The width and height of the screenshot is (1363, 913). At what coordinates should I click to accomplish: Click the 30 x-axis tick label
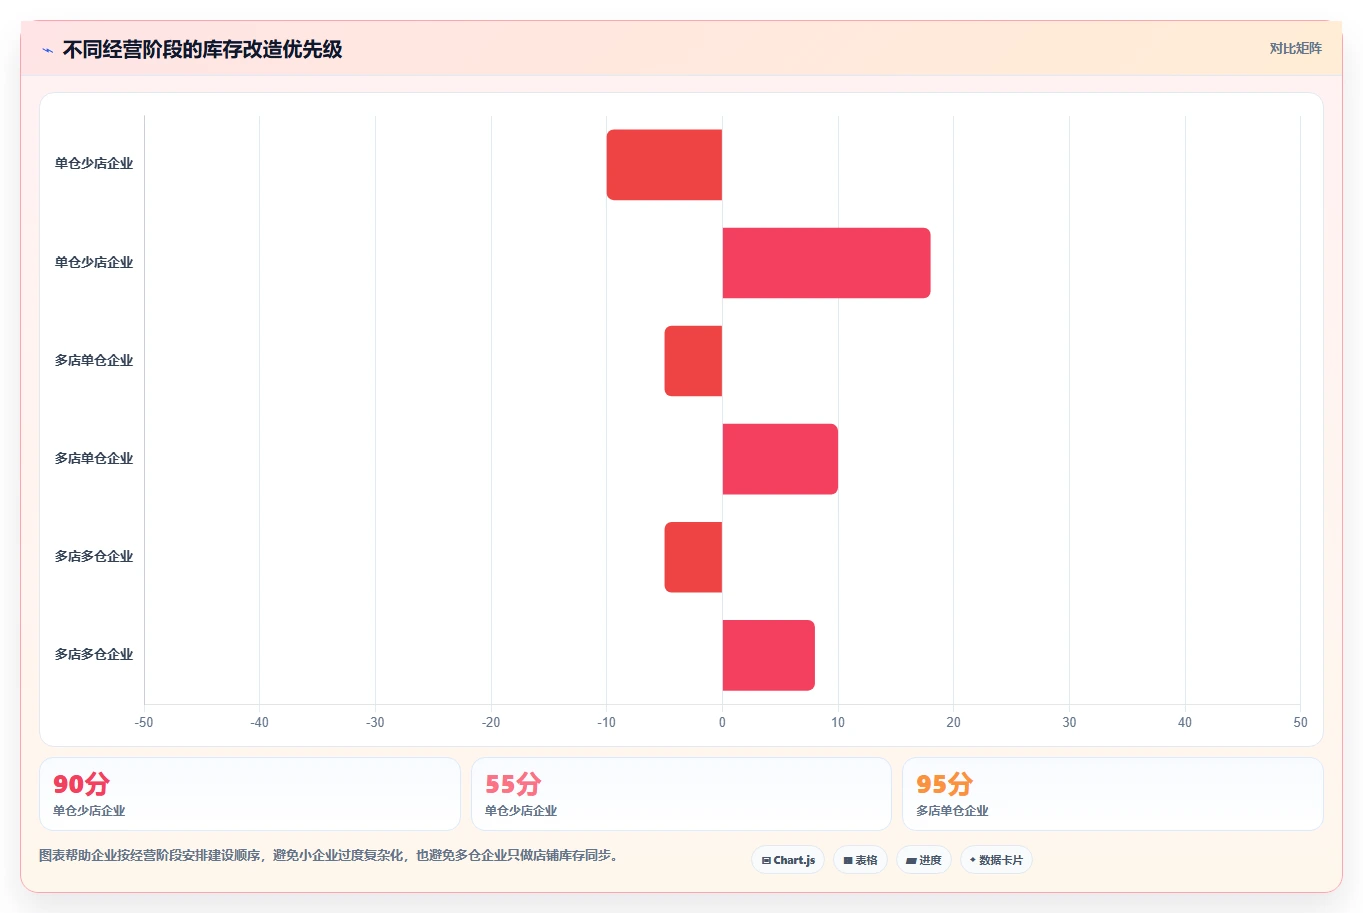pos(1069,722)
